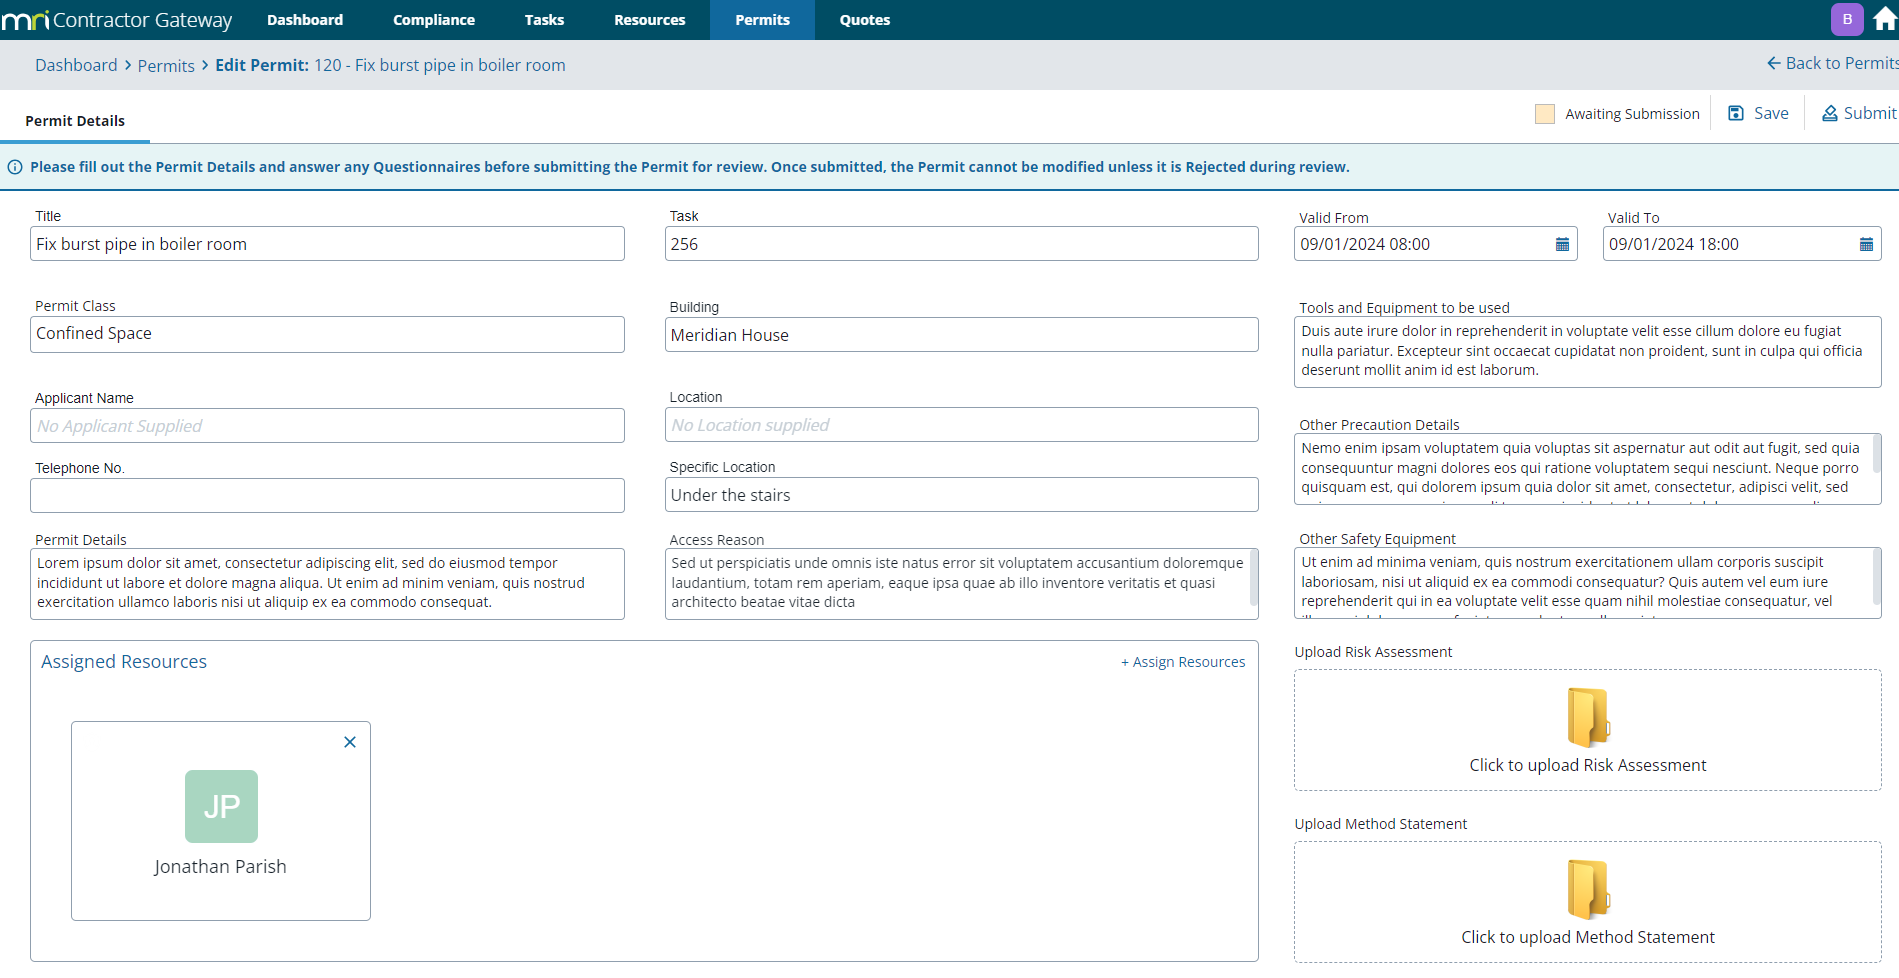Click the Assign Resources link

[1183, 662]
